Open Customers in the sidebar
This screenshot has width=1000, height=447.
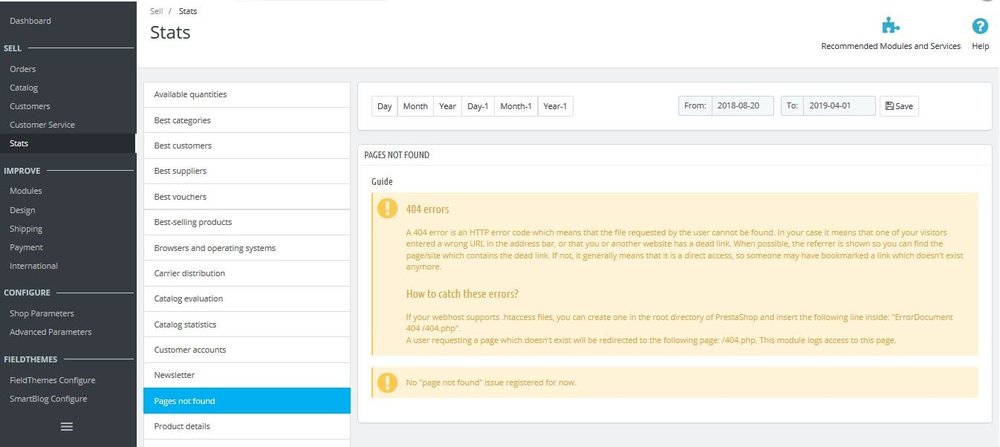click(30, 106)
